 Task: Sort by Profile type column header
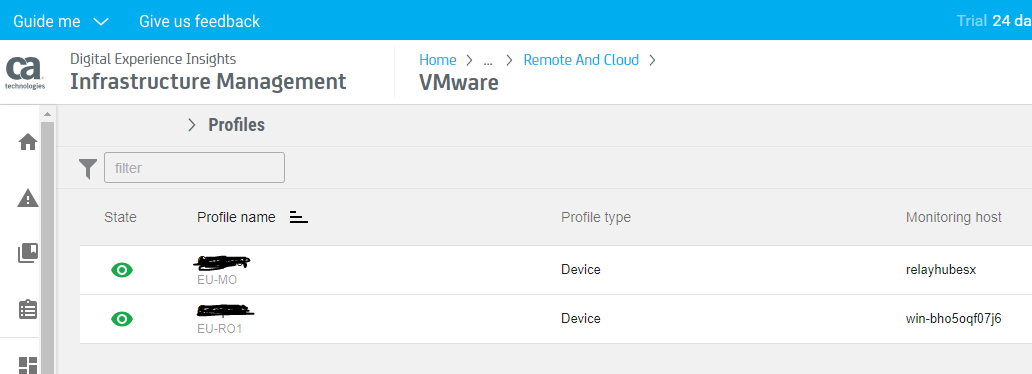pyautogui.click(x=596, y=217)
